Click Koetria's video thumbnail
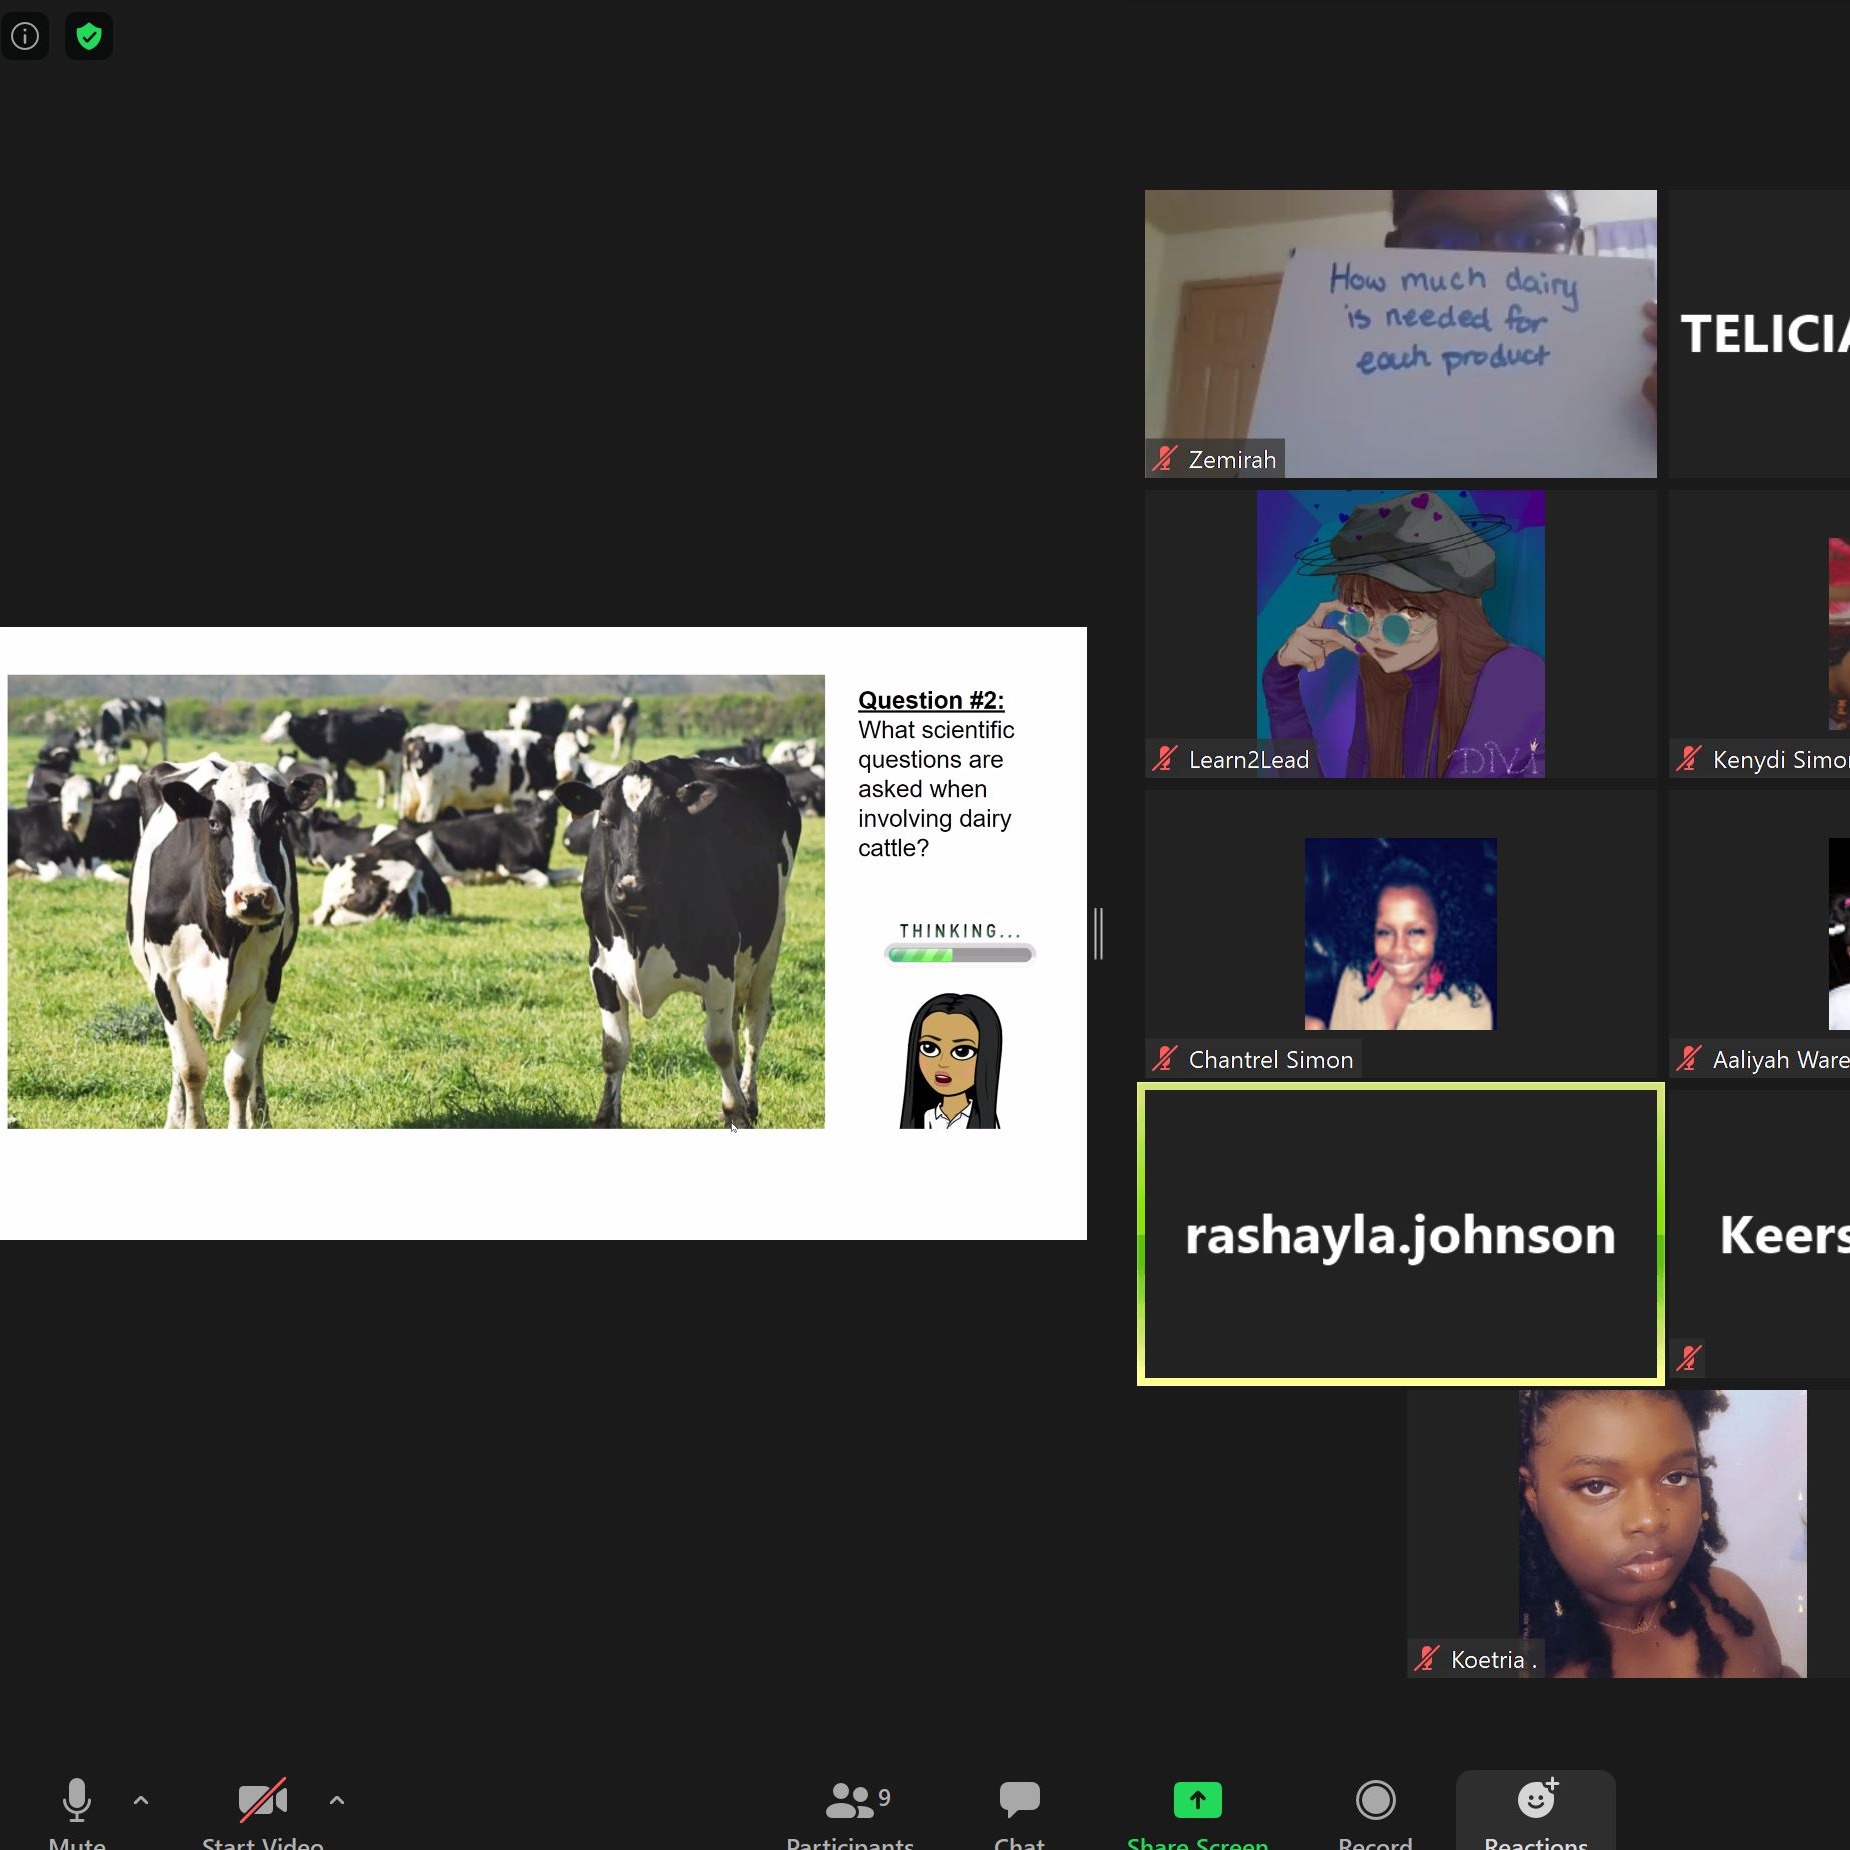Image resolution: width=1850 pixels, height=1850 pixels. point(1661,1533)
